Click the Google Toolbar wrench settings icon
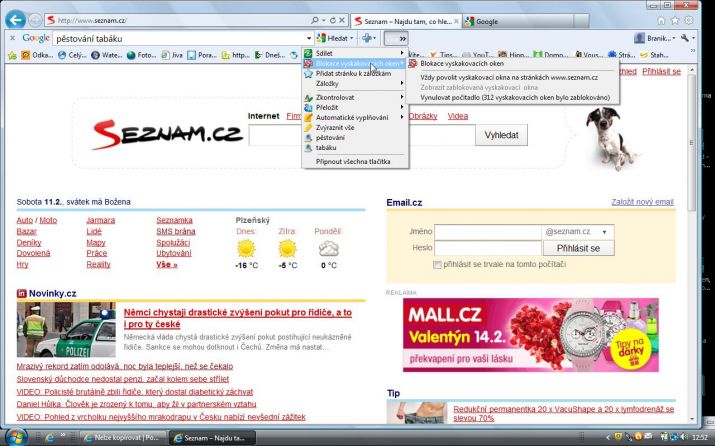This screenshot has width=715, height=446. tap(685, 38)
